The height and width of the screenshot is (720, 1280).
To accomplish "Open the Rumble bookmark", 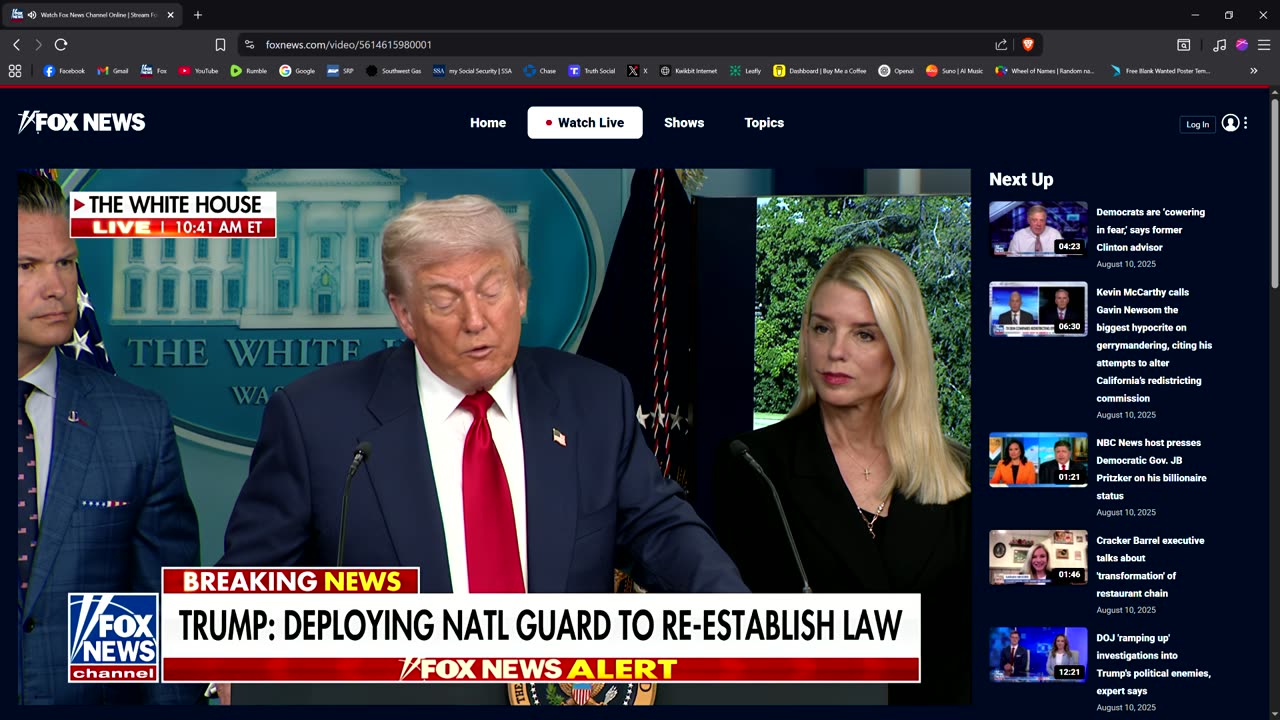I will [x=249, y=71].
